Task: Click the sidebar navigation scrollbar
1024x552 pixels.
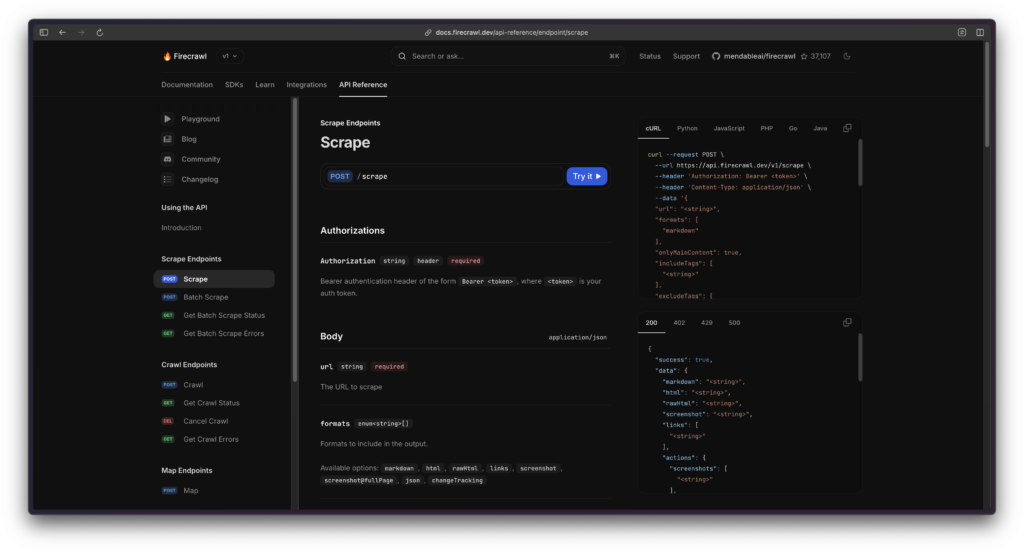Action: (x=295, y=239)
